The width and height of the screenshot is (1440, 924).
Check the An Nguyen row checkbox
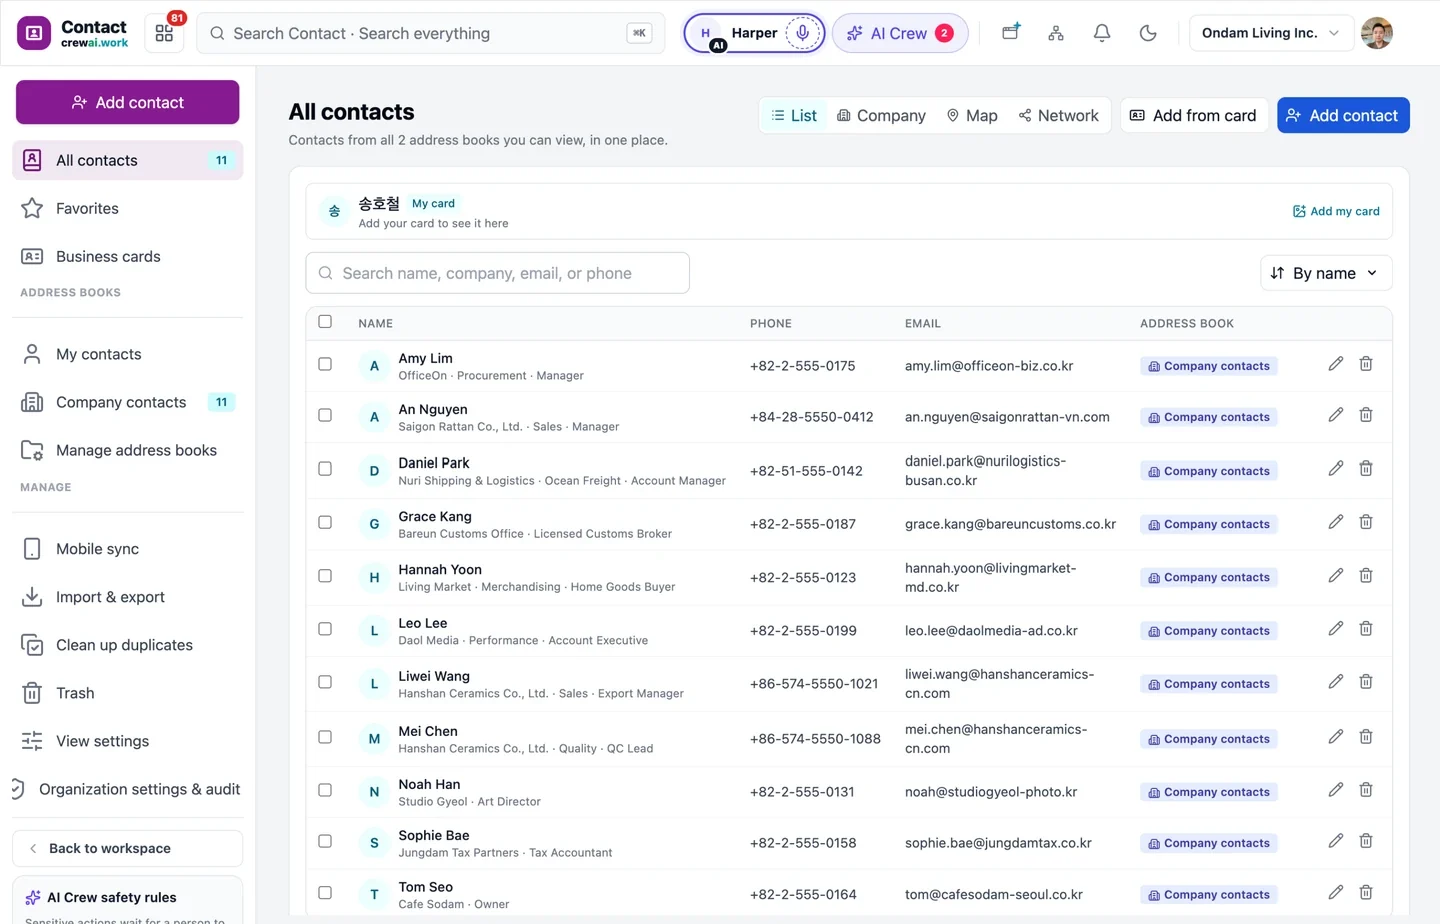click(x=325, y=415)
